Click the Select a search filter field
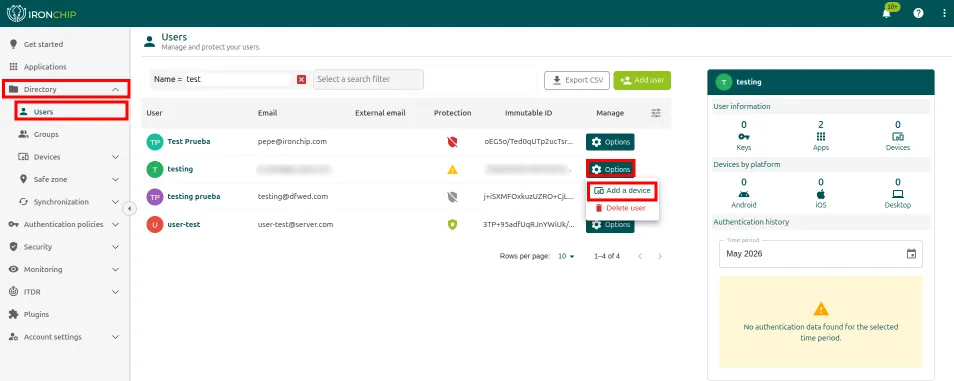Screen dimensions: 954x381 (x=368, y=79)
